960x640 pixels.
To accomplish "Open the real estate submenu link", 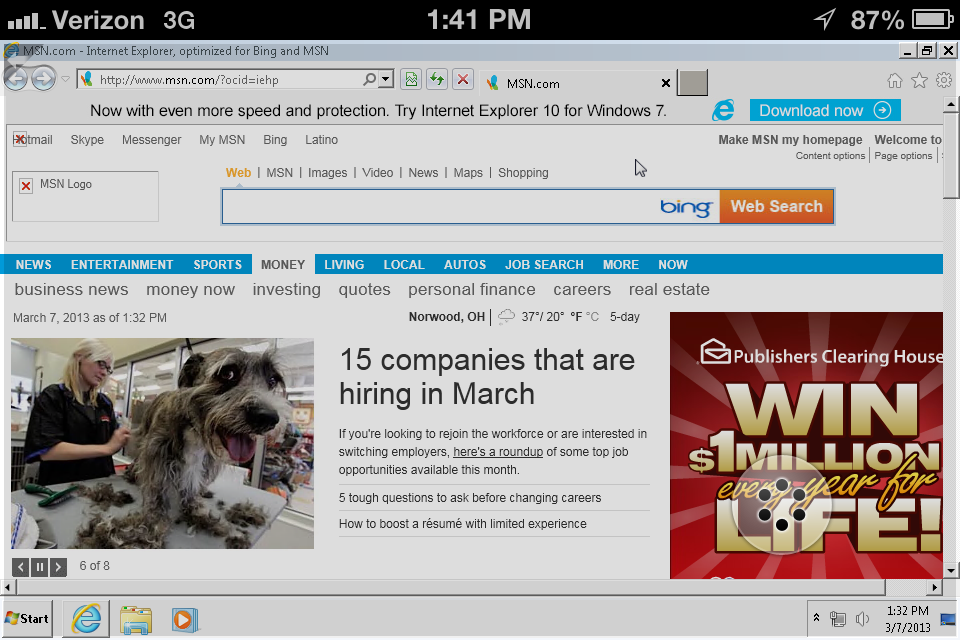I will coord(669,289).
